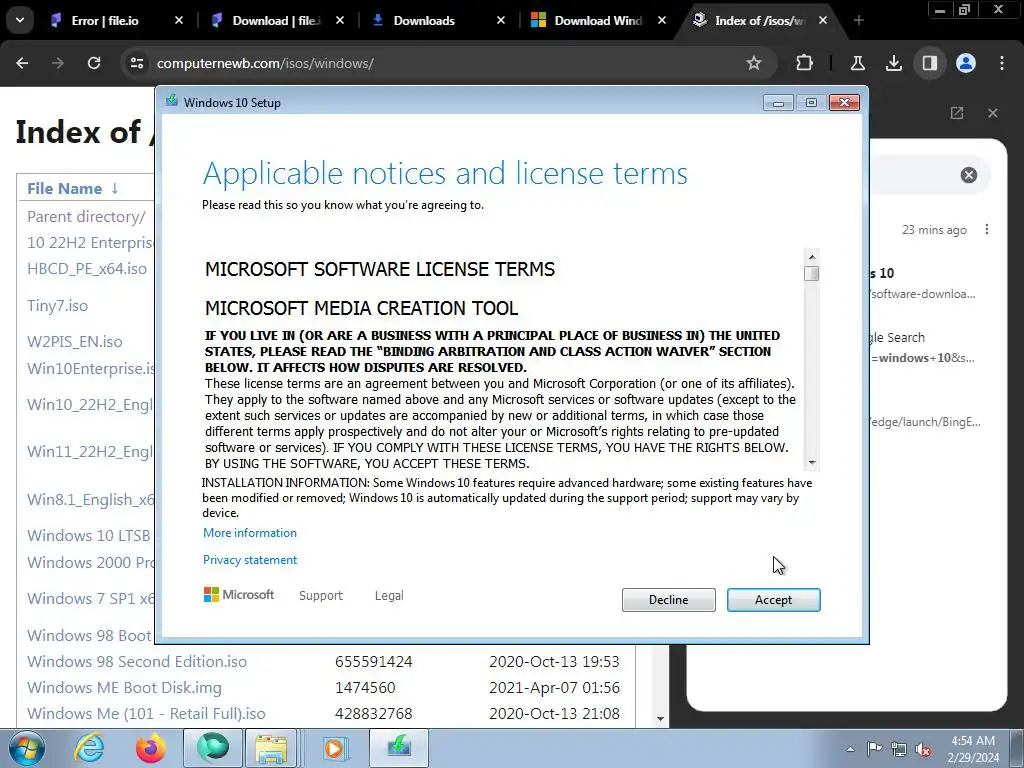Image resolution: width=1024 pixels, height=768 pixels.
Task: Click the page scrollbar down arrow
Action: click(660, 719)
